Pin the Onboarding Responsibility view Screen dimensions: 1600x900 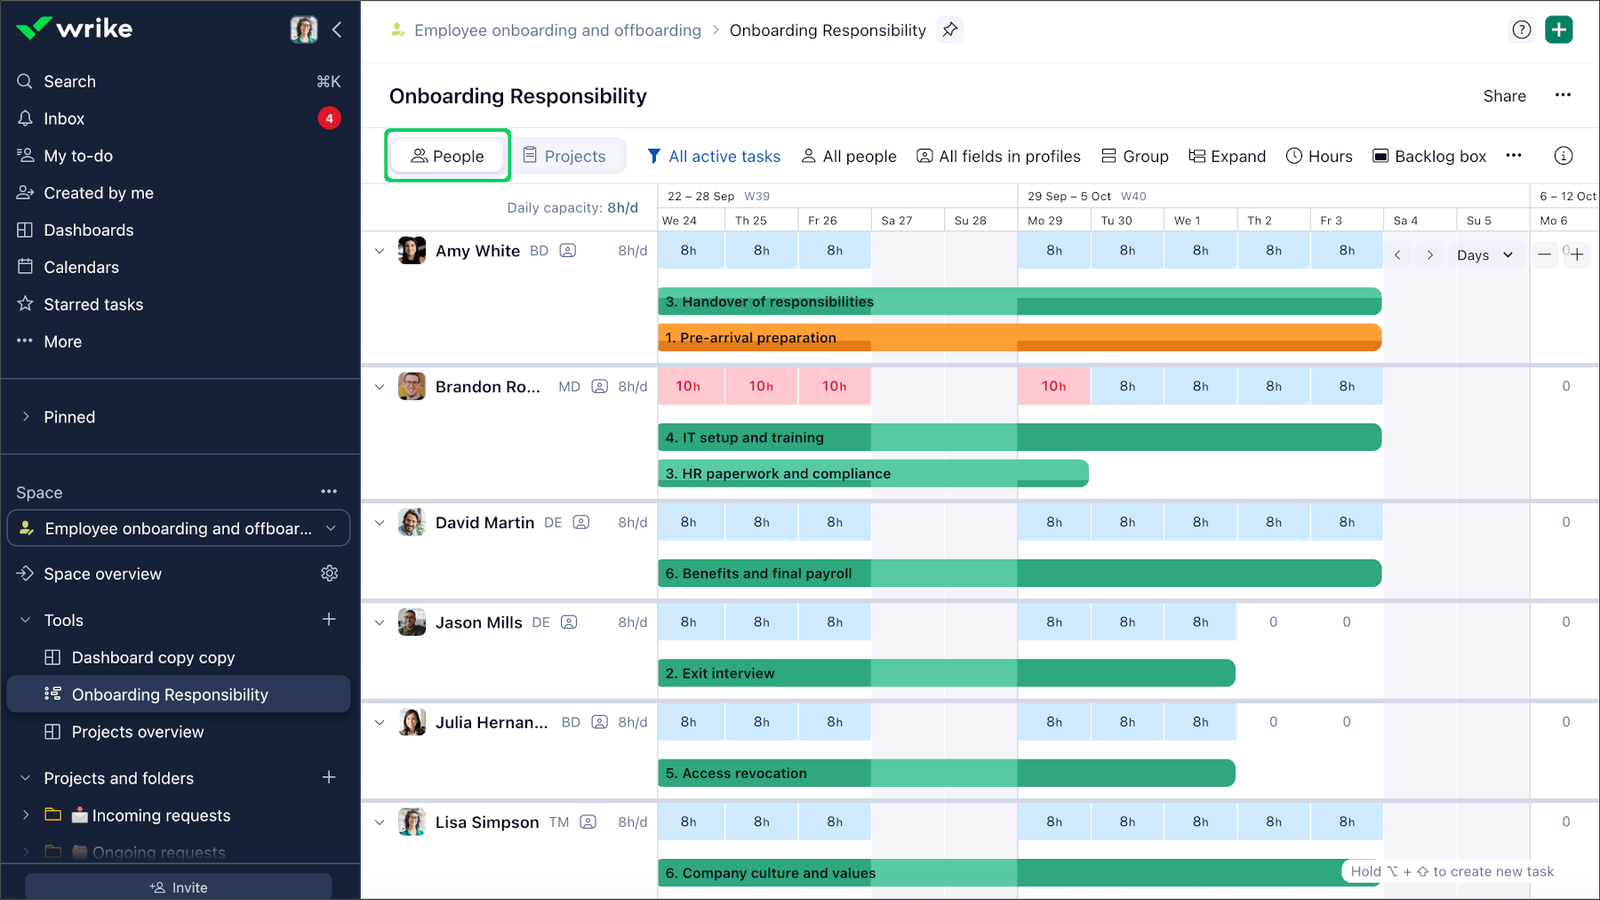click(x=950, y=30)
